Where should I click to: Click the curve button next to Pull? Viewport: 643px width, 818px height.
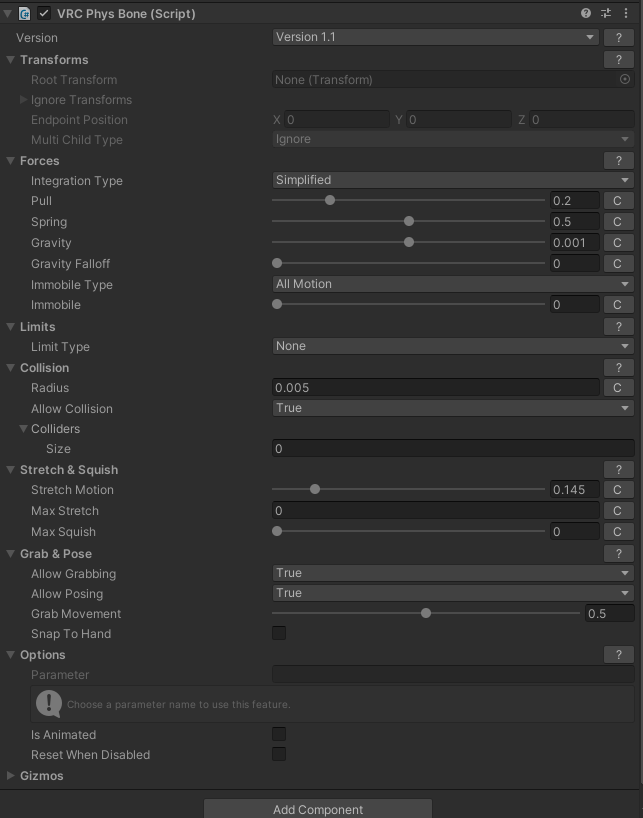(618, 201)
